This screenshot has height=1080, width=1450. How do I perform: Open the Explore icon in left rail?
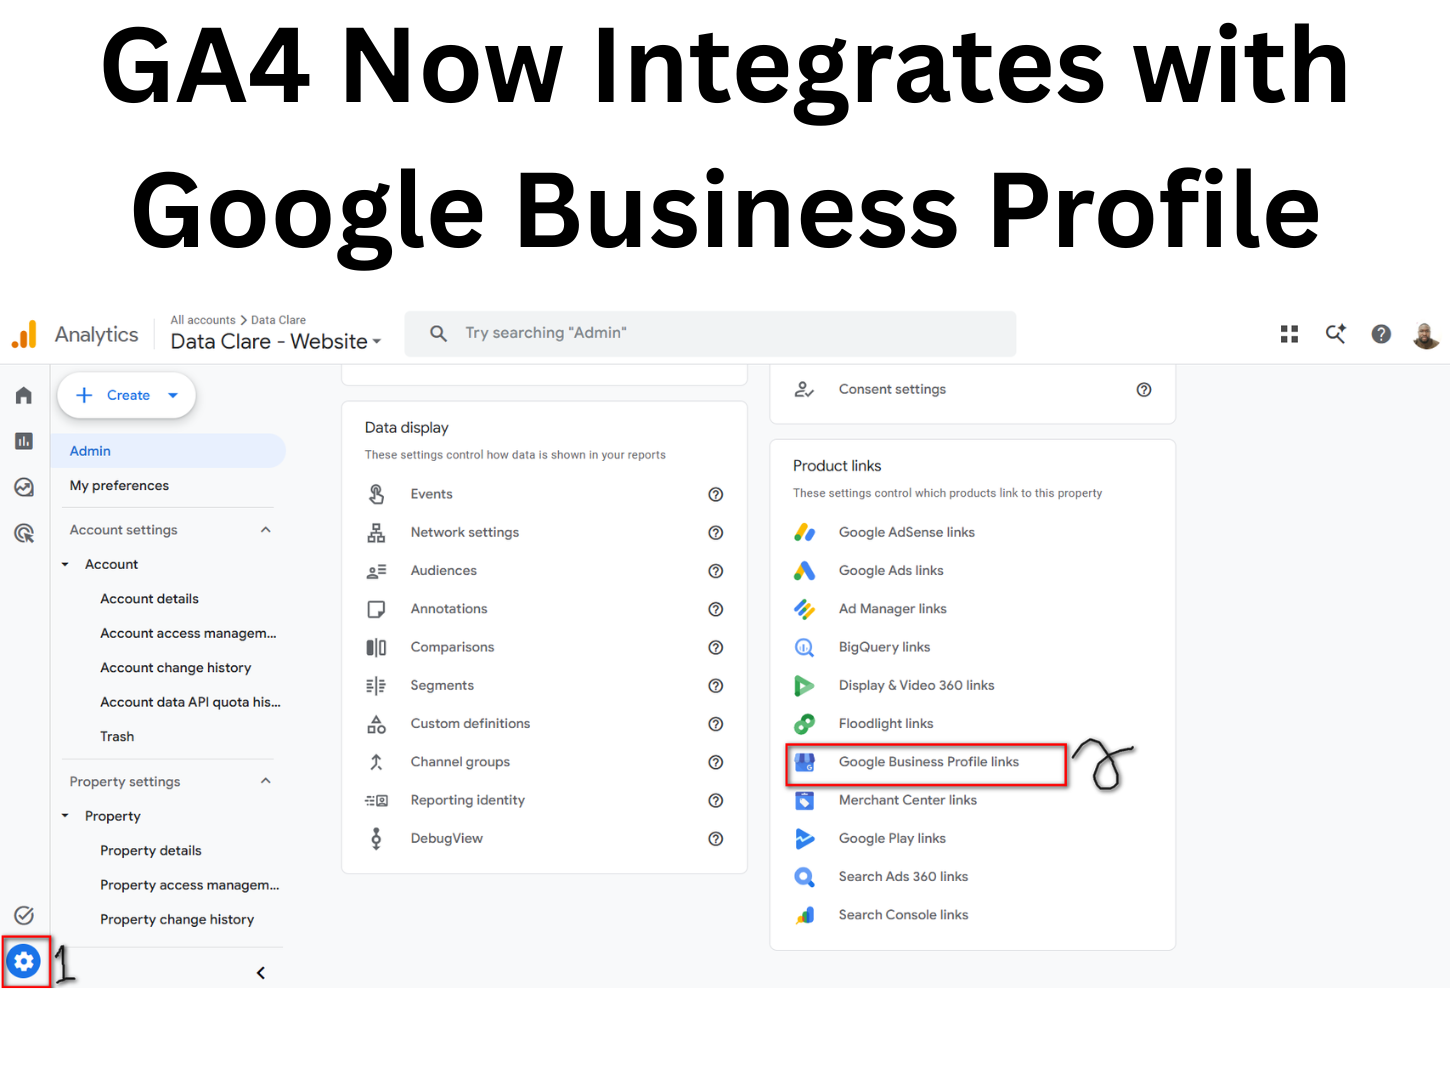(24, 487)
